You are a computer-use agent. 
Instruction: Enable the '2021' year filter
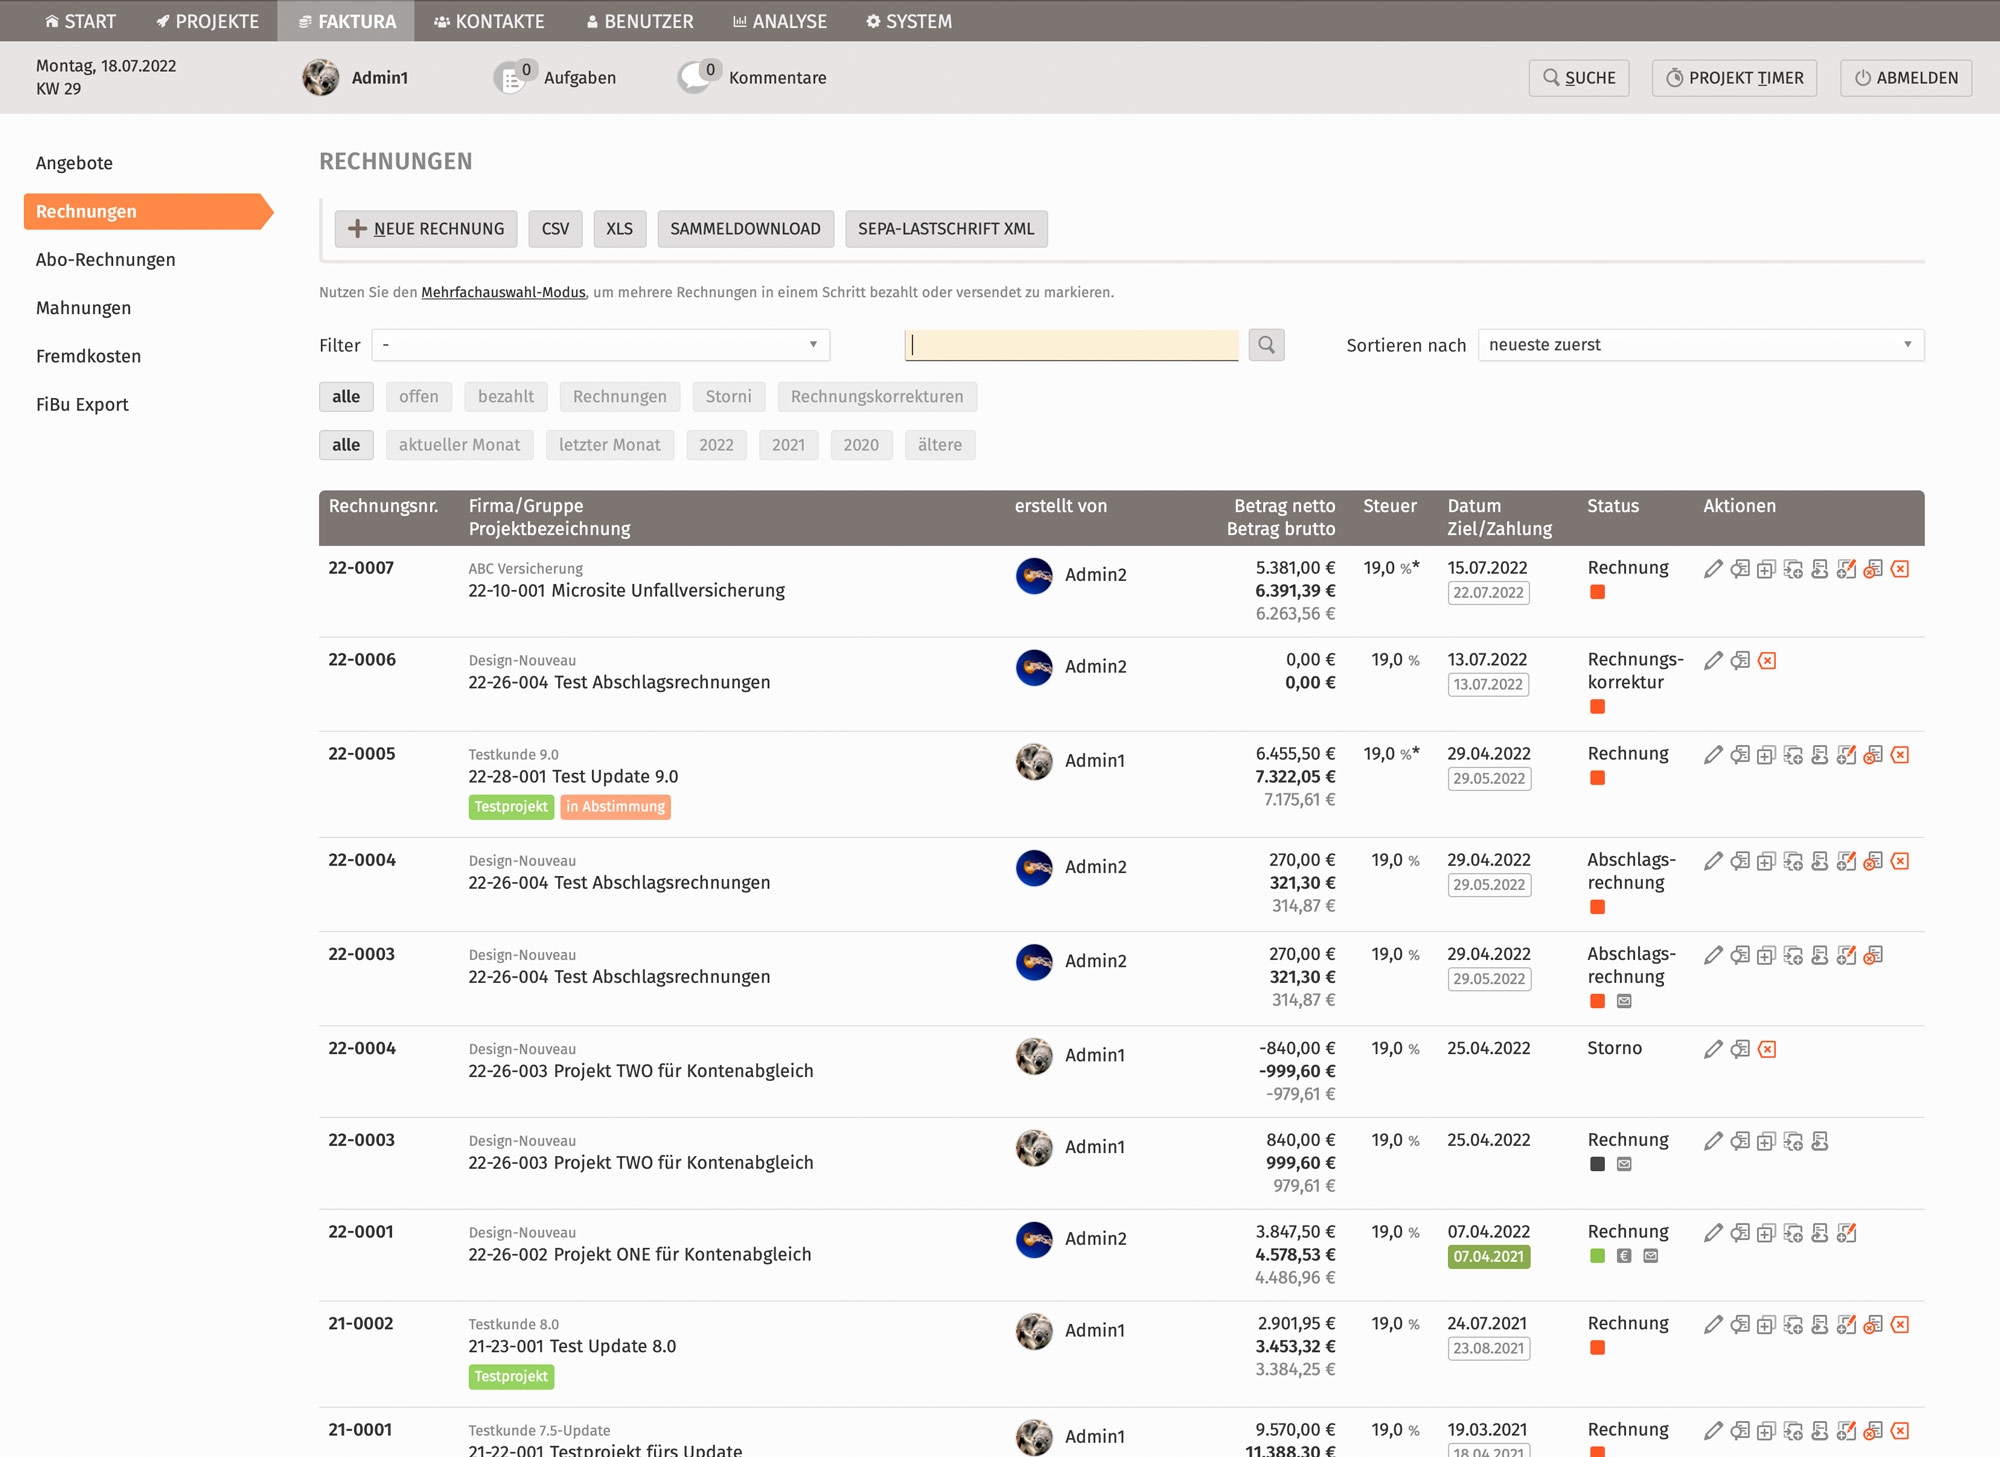click(x=788, y=445)
